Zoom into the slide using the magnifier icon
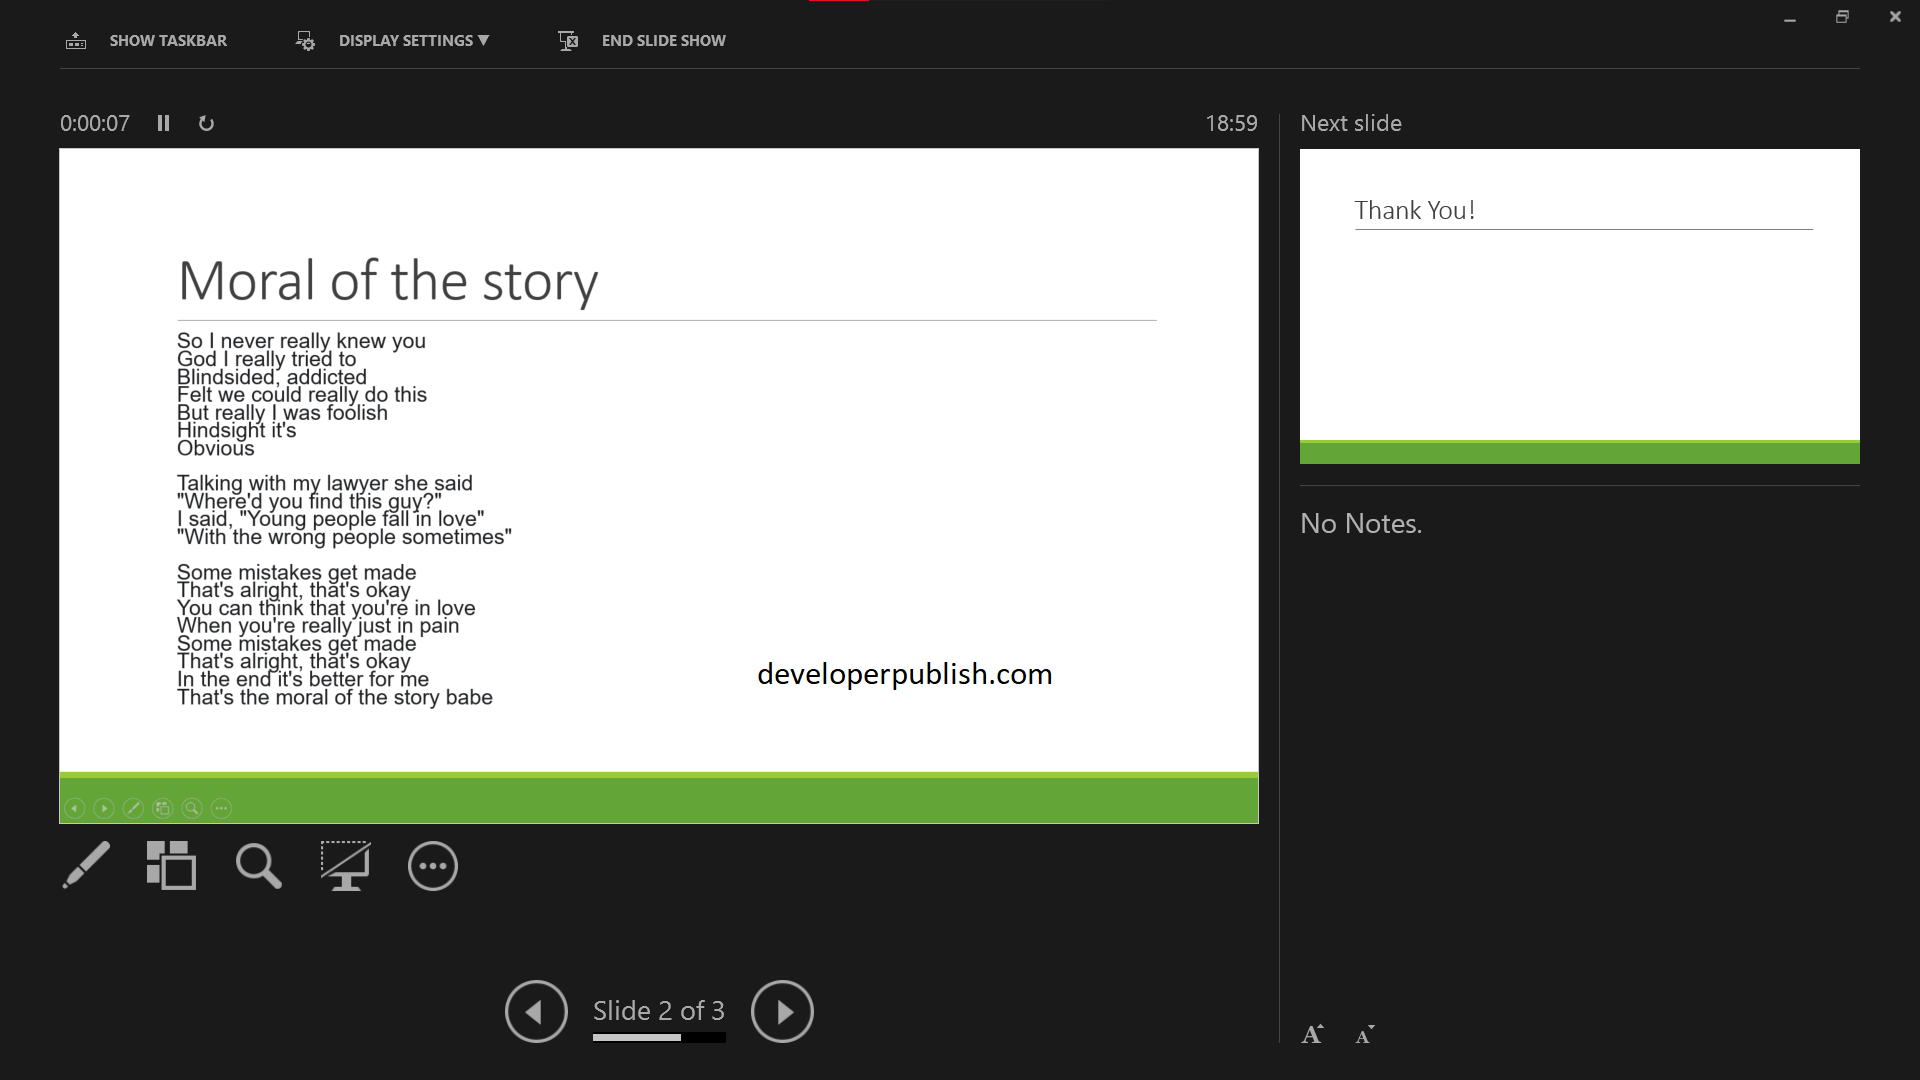1920x1080 pixels. [257, 866]
